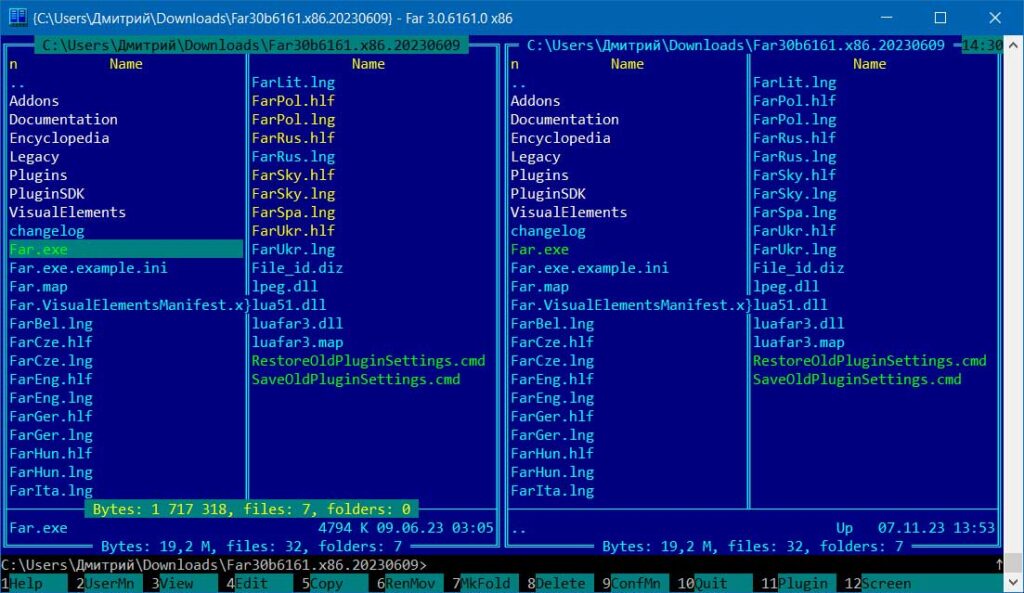Click 8 Delete in the key bar

tap(560, 584)
